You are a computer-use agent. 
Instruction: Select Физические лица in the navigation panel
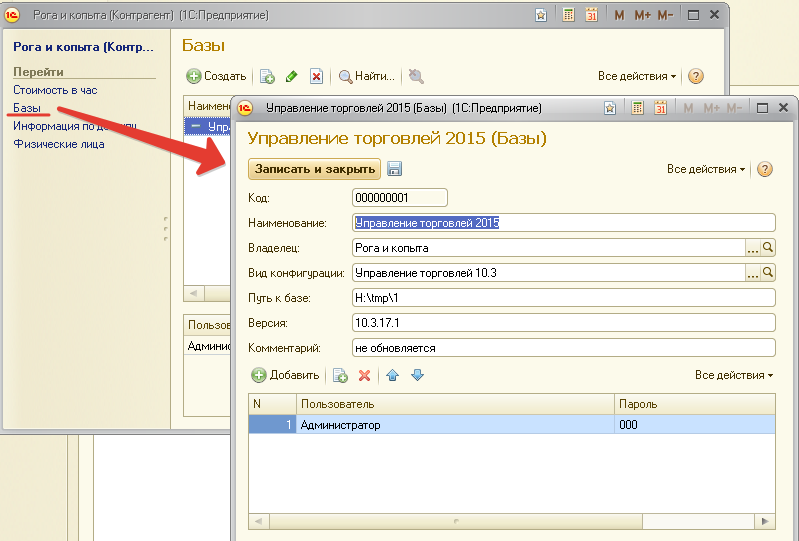pyautogui.click(x=58, y=144)
